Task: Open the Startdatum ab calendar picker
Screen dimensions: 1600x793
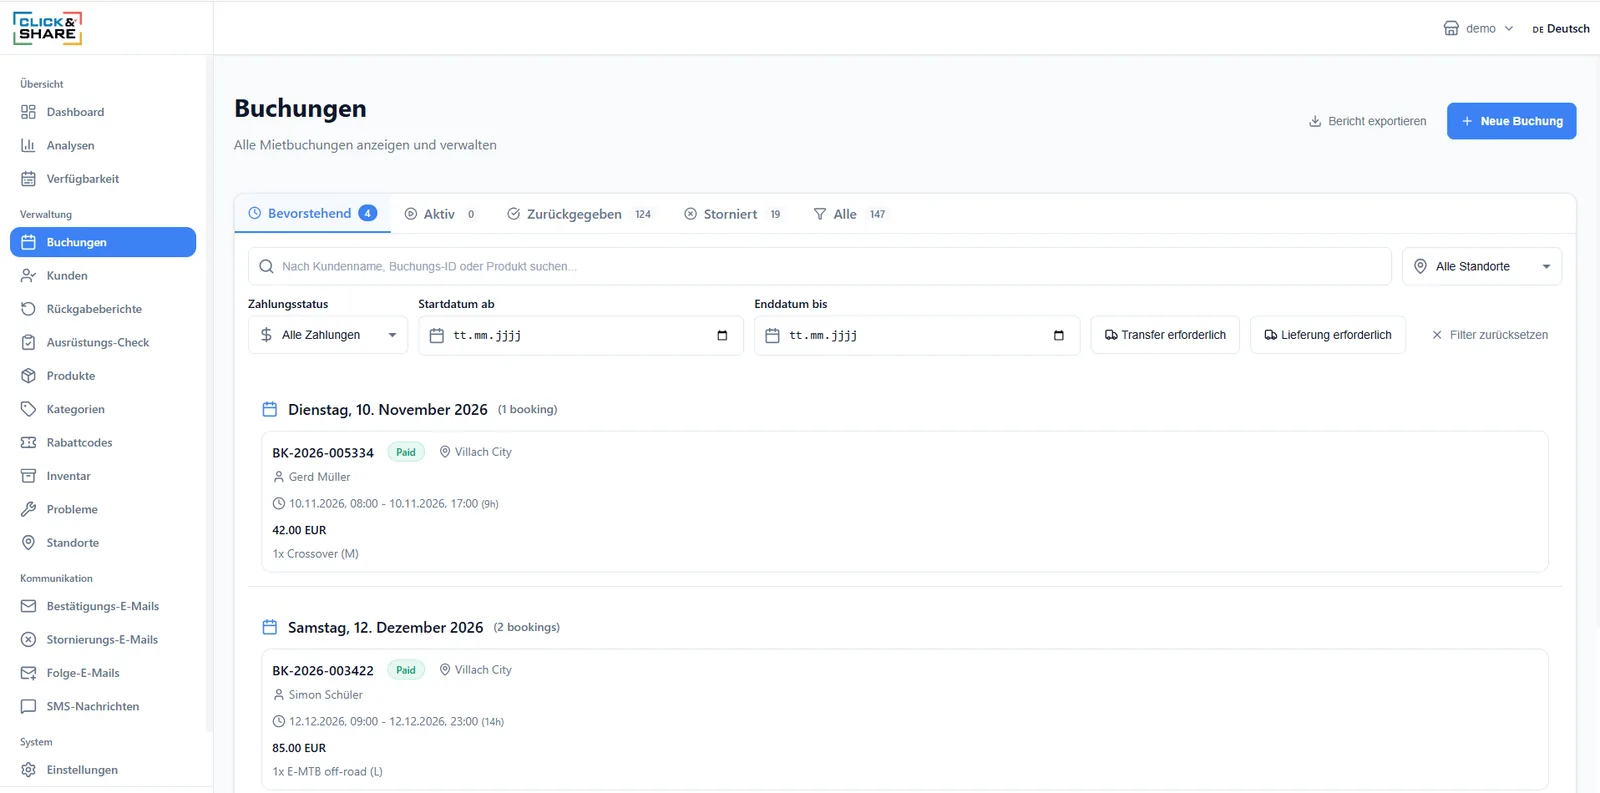Action: click(x=722, y=335)
